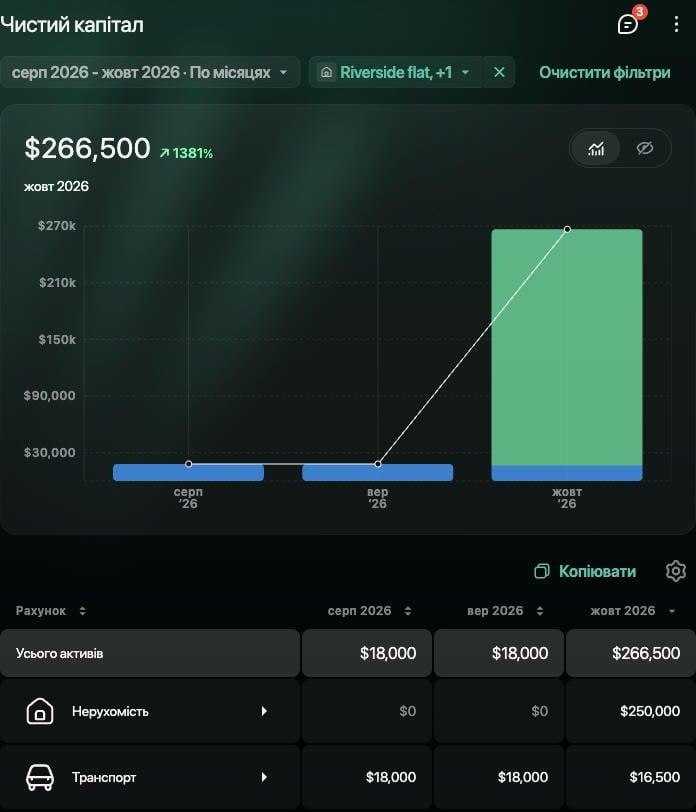Switch to chart view toggle

pyautogui.click(x=596, y=149)
